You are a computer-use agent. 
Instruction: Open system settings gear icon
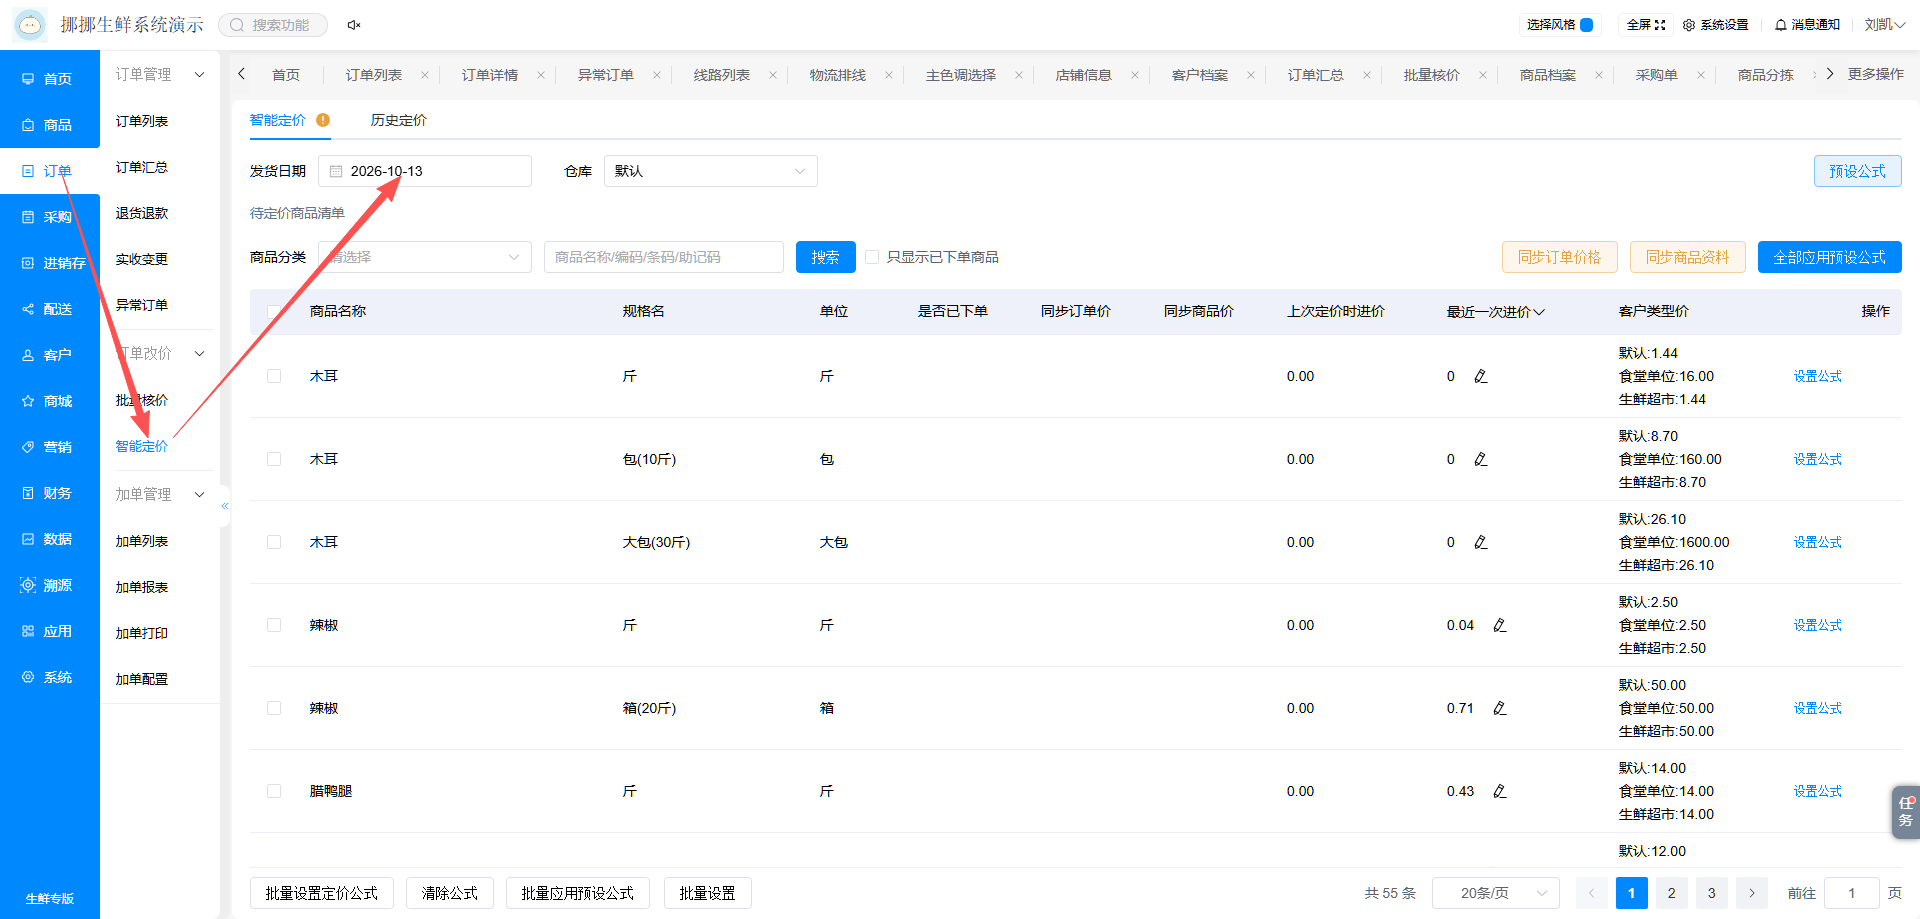1689,25
